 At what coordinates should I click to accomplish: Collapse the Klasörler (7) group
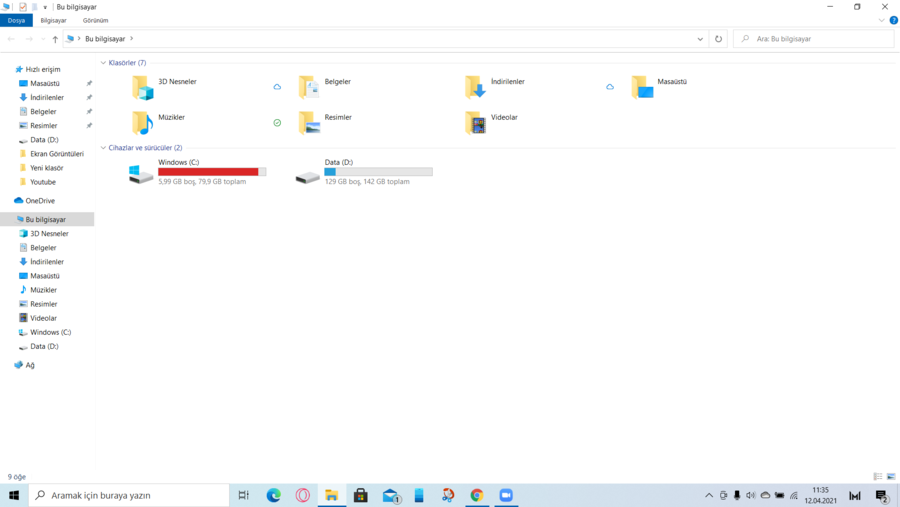pyautogui.click(x=103, y=63)
